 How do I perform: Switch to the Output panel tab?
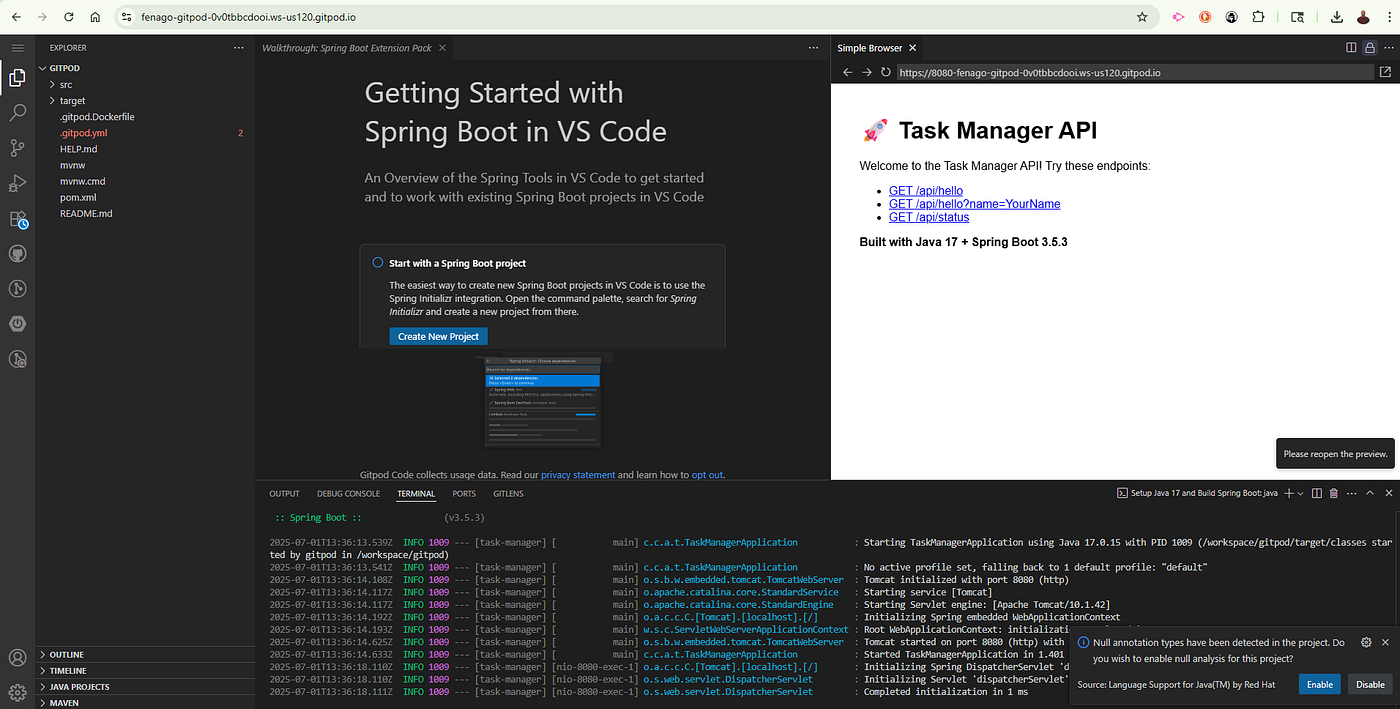point(284,493)
